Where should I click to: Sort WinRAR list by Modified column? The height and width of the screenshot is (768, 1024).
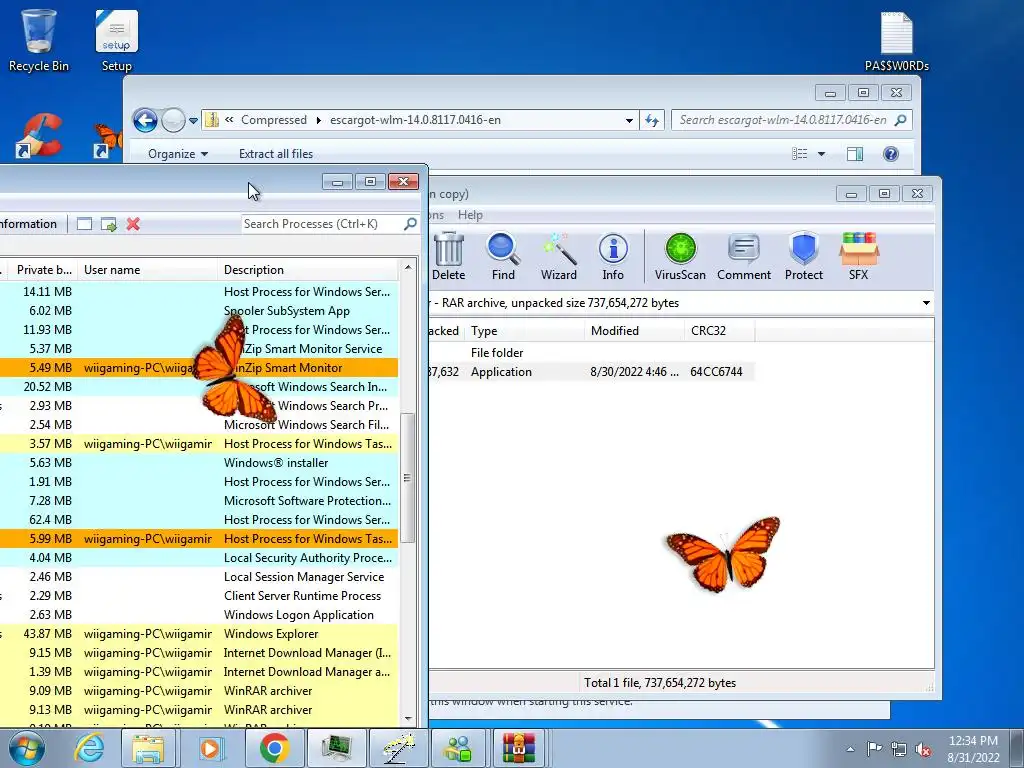pyautogui.click(x=634, y=330)
